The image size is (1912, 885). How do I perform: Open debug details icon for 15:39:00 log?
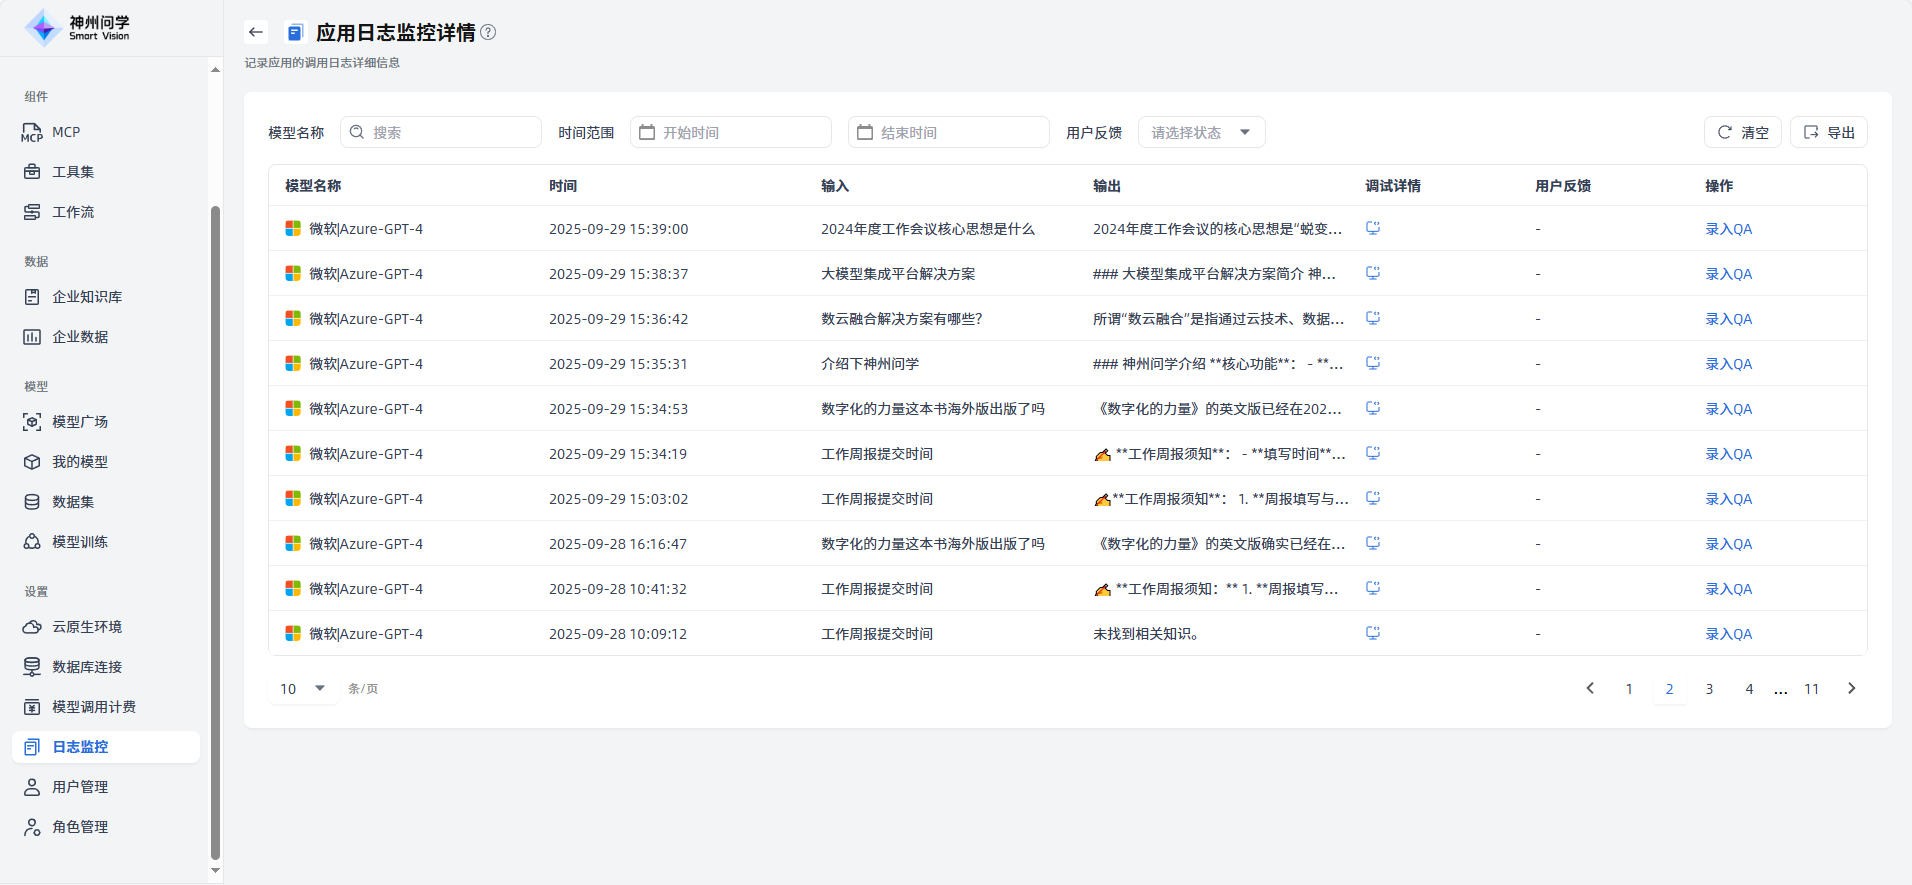[1373, 228]
